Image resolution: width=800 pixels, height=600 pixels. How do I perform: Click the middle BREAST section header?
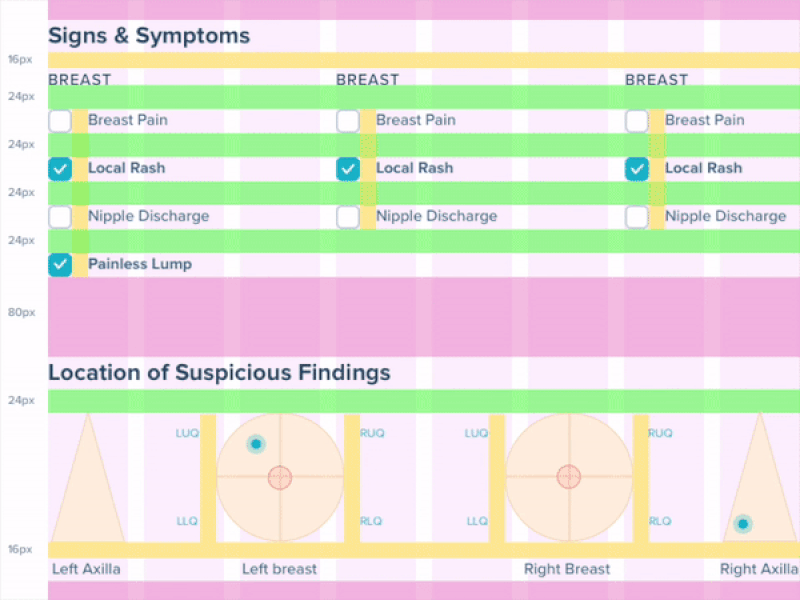click(x=368, y=79)
